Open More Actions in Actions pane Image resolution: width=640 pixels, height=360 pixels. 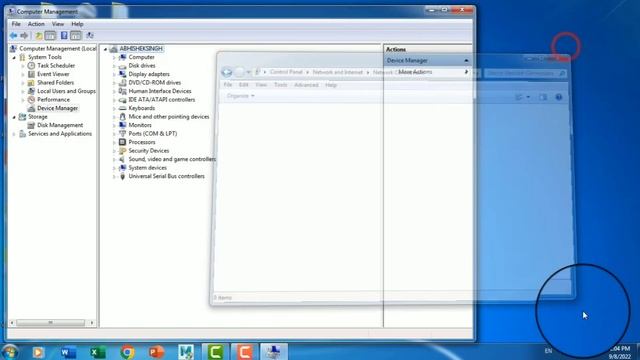coord(427,72)
